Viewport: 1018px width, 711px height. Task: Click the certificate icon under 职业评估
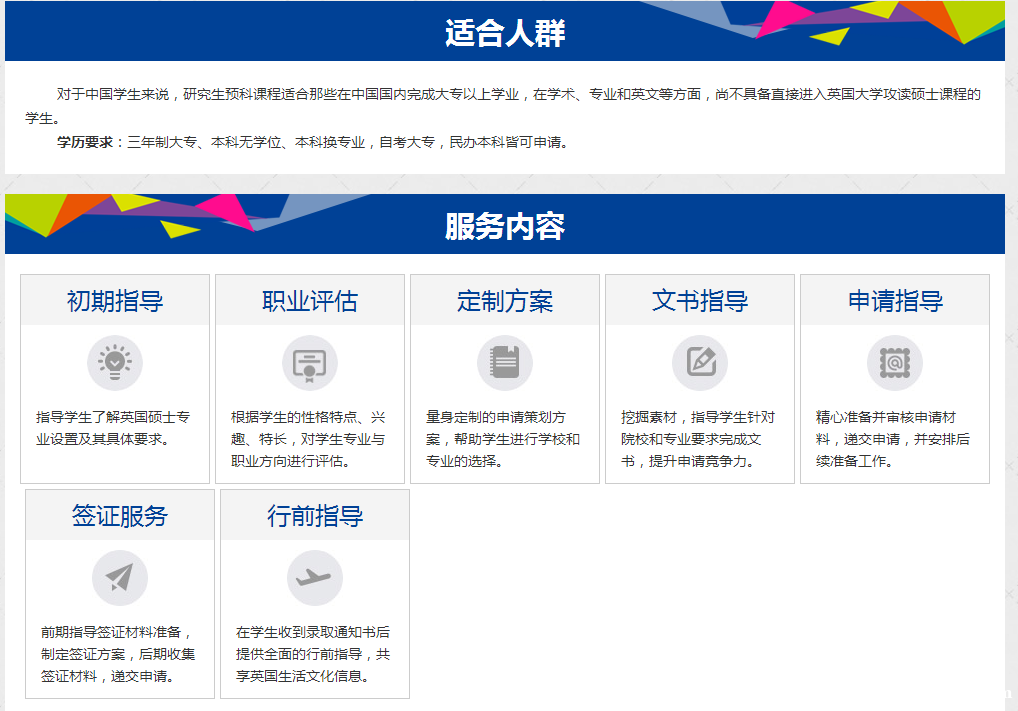pos(310,363)
